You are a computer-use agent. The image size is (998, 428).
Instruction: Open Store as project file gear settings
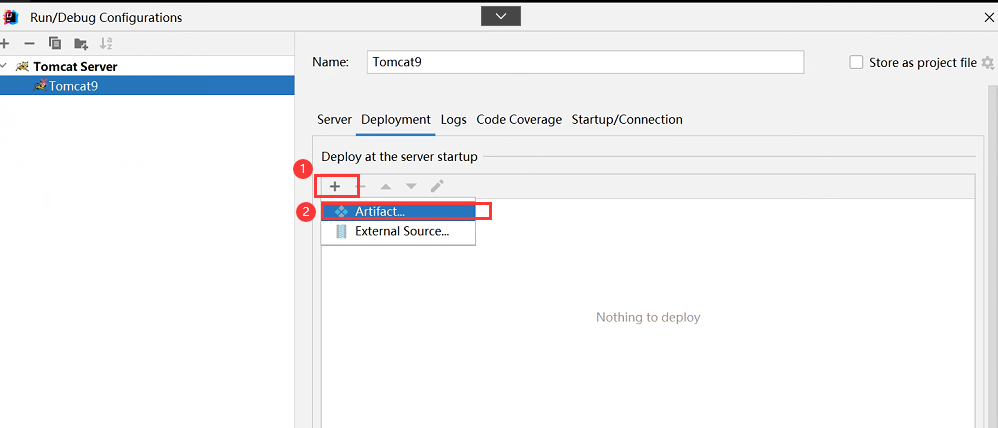[988, 62]
